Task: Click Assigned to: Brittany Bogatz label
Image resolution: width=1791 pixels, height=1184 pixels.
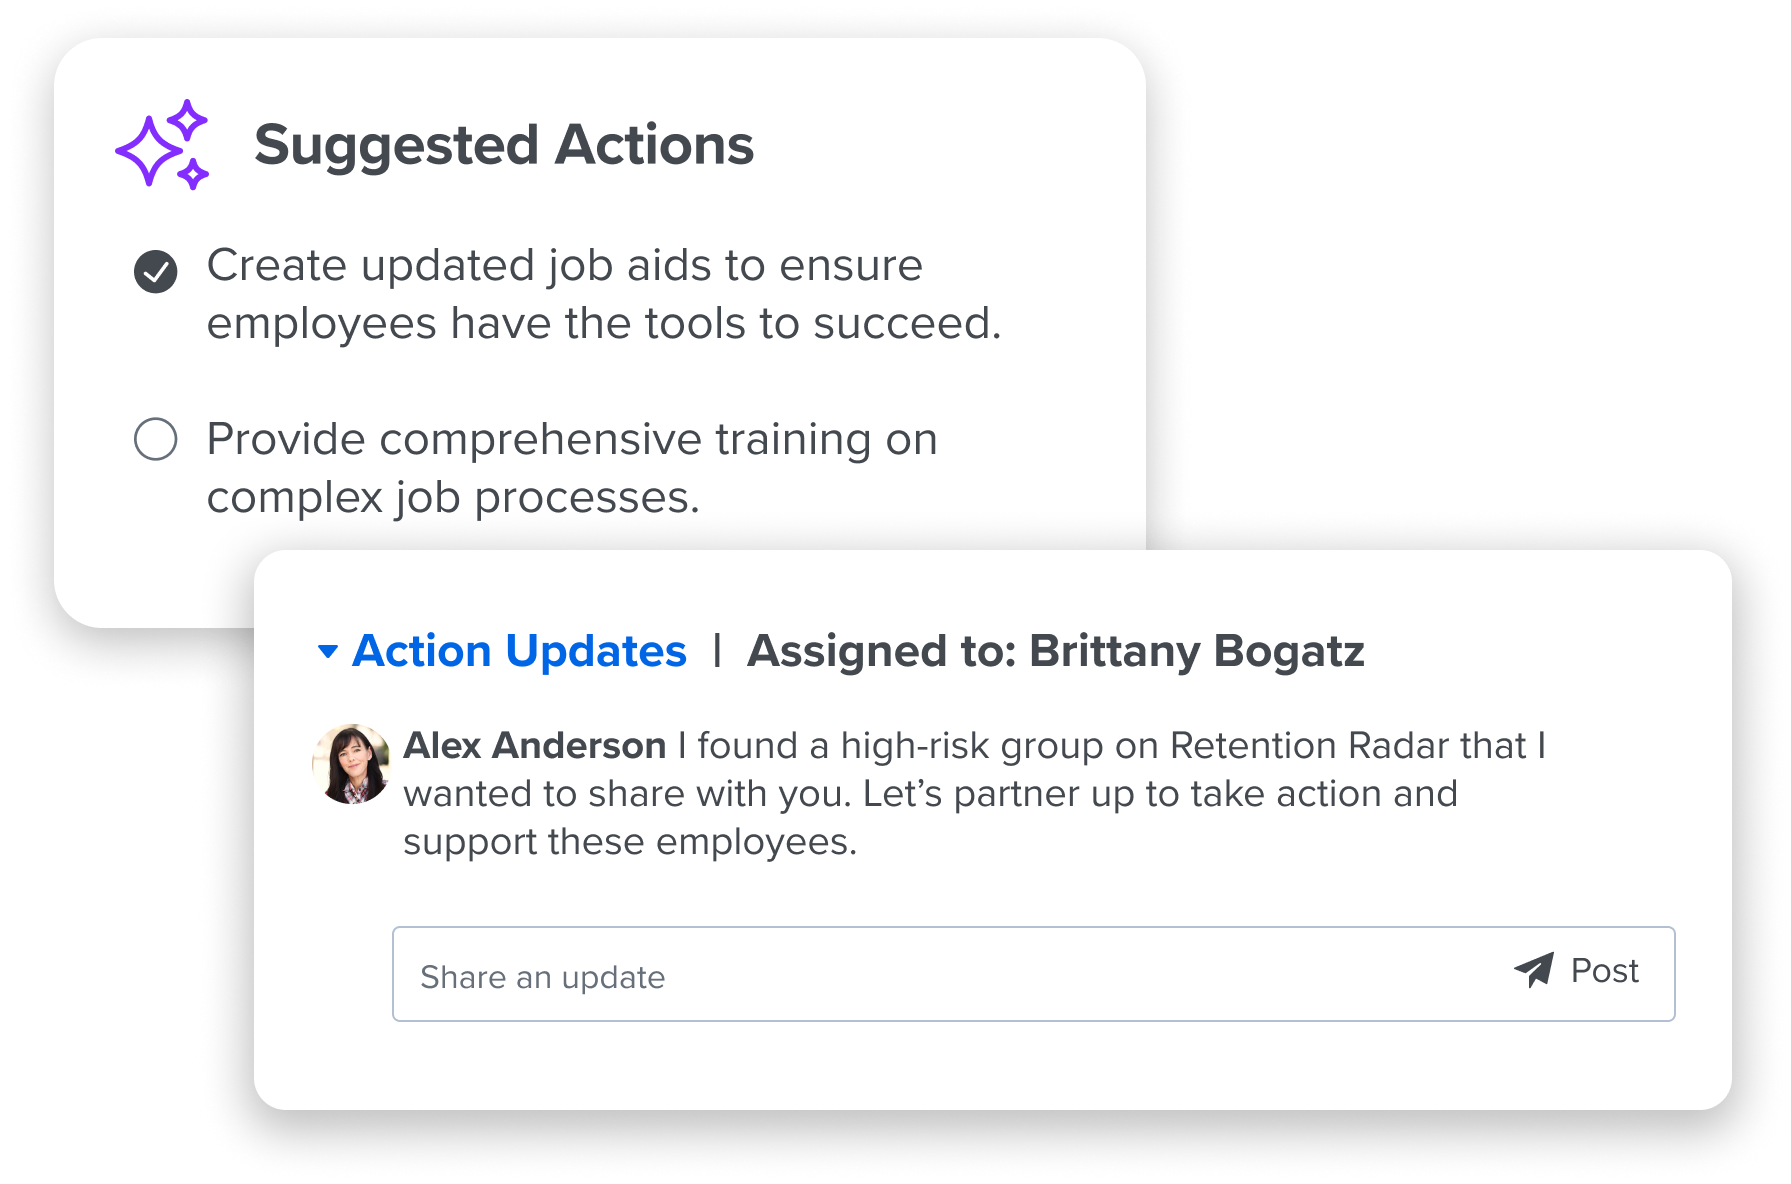Action: pos(1055,651)
